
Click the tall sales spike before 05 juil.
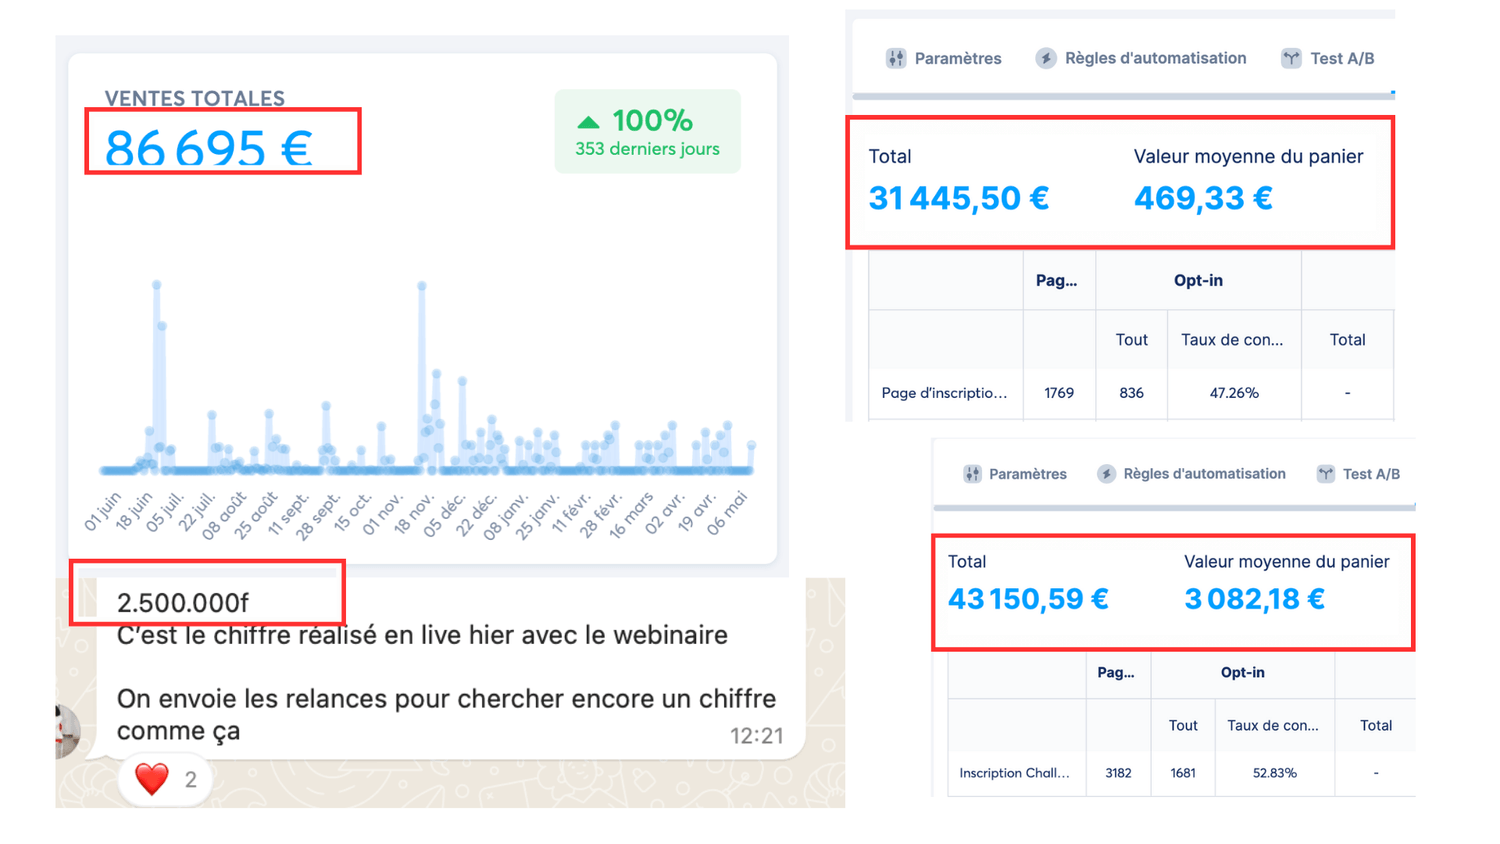(x=157, y=285)
